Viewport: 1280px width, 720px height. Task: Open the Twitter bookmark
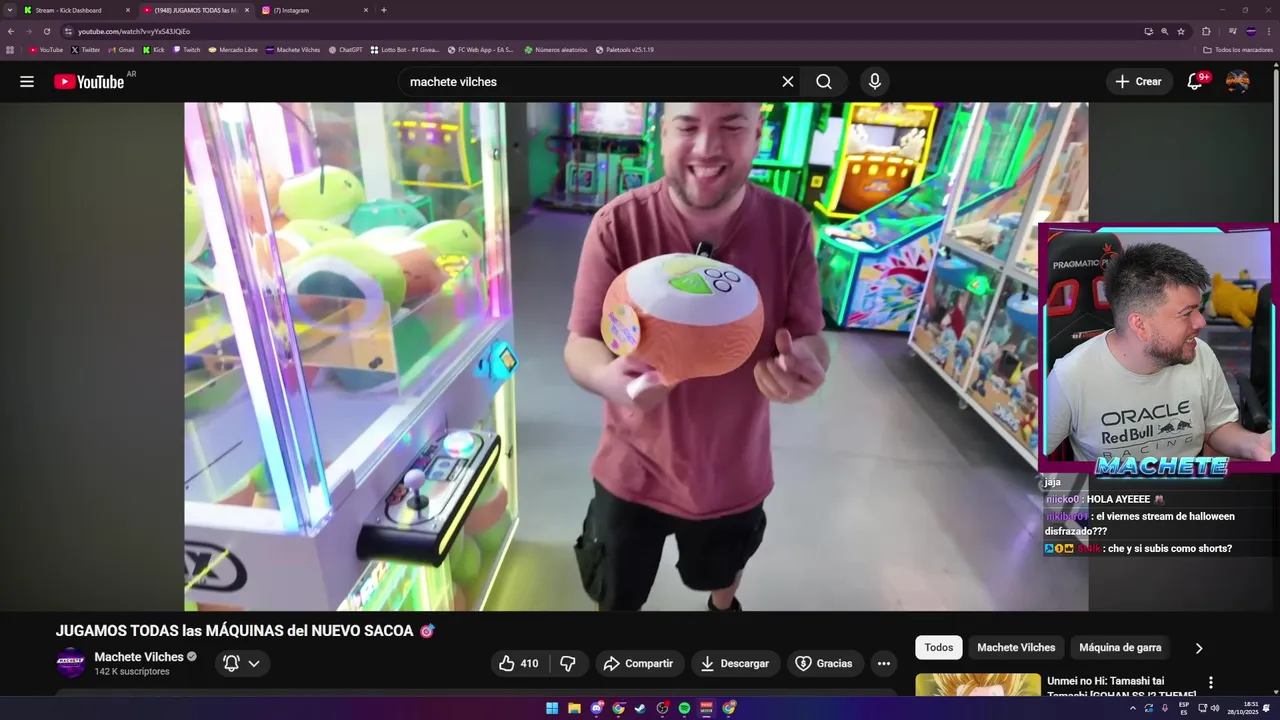(x=86, y=49)
